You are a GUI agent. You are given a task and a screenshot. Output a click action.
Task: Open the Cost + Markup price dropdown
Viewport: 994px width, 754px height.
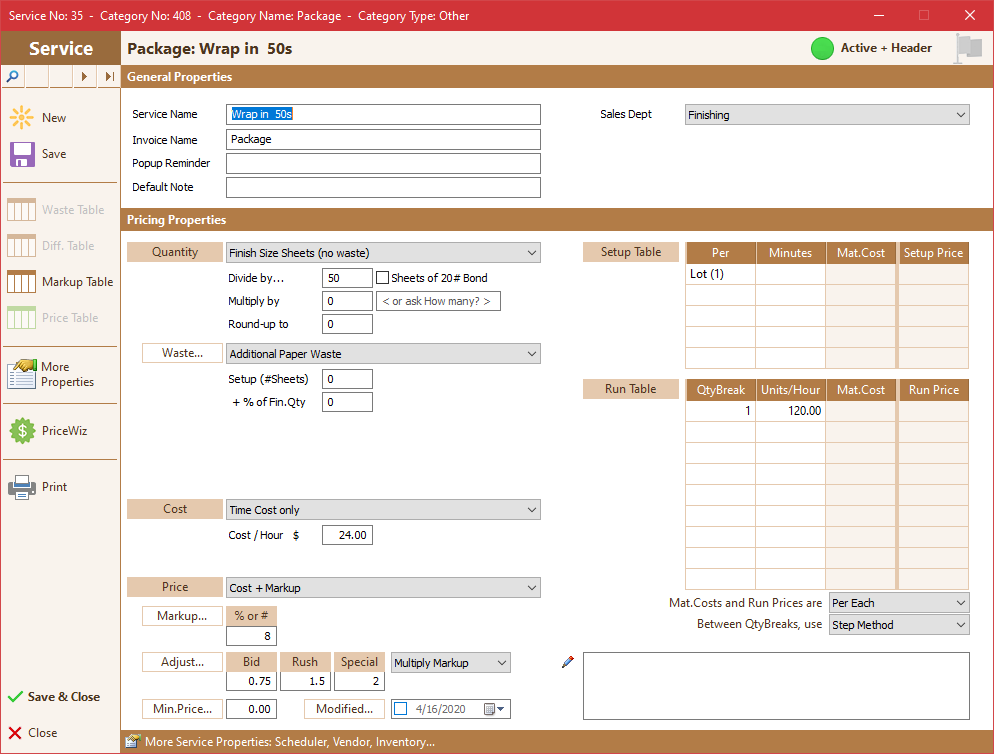point(384,588)
